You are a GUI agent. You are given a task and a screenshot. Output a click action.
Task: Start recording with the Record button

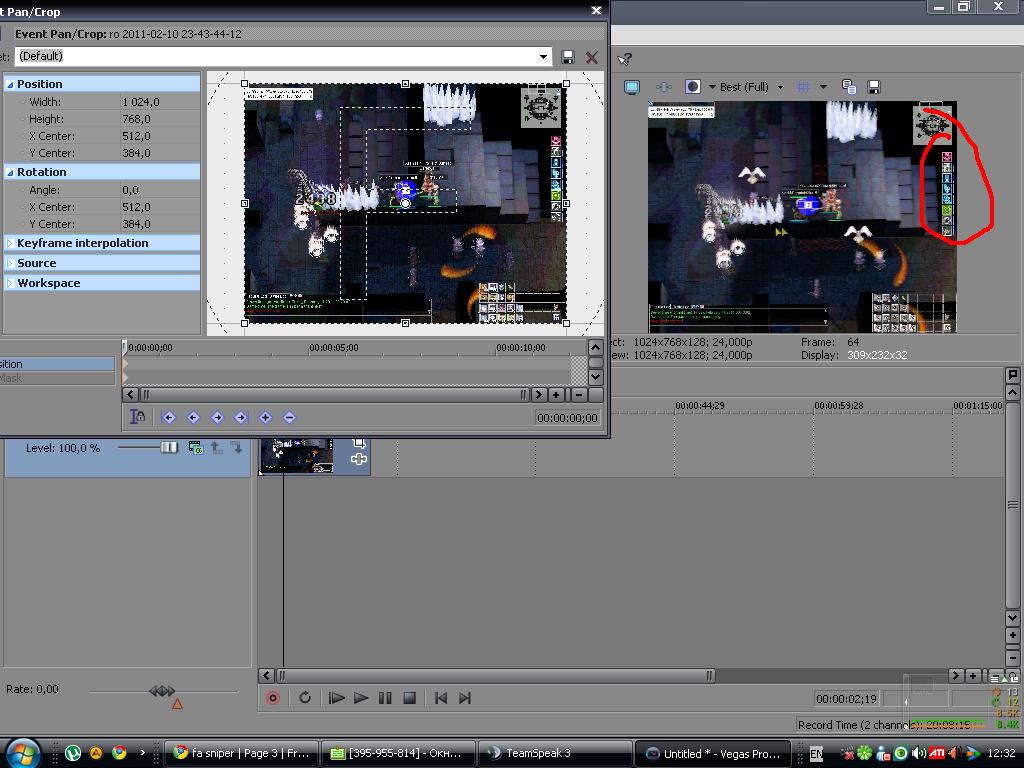click(x=273, y=698)
